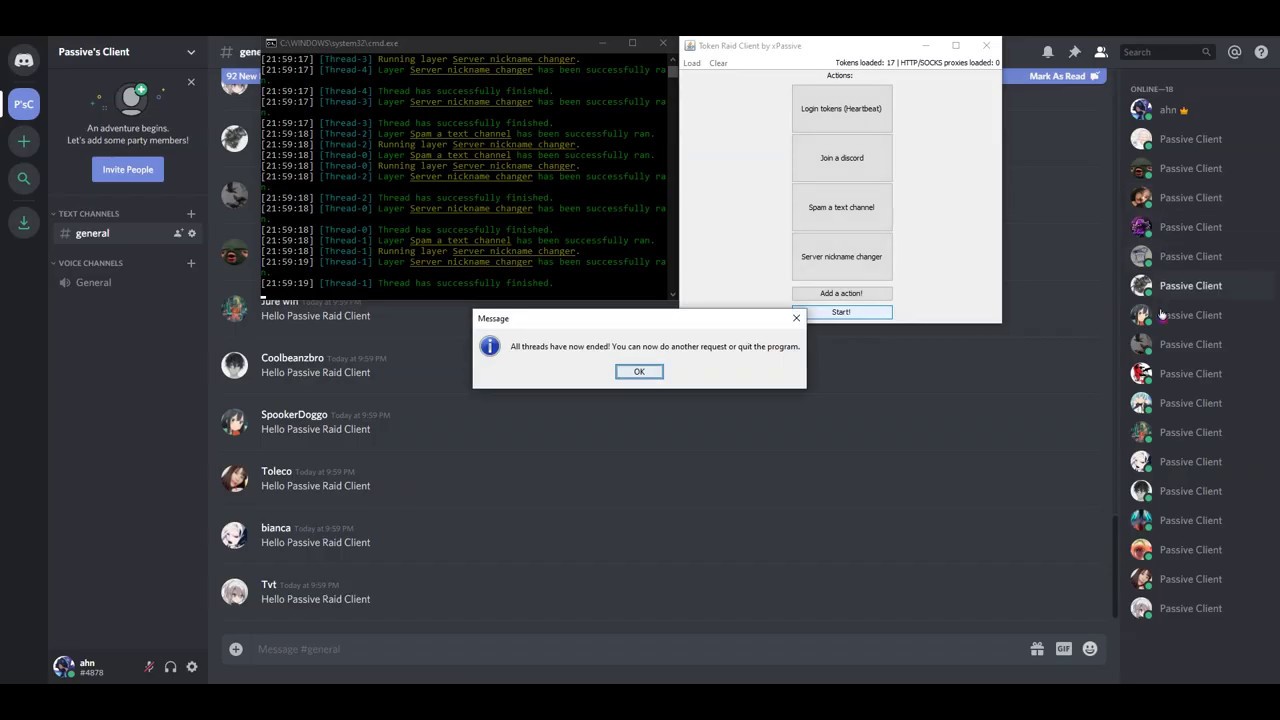The image size is (1280, 720).
Task: Open the Nitro gift icon
Action: coord(1037,649)
